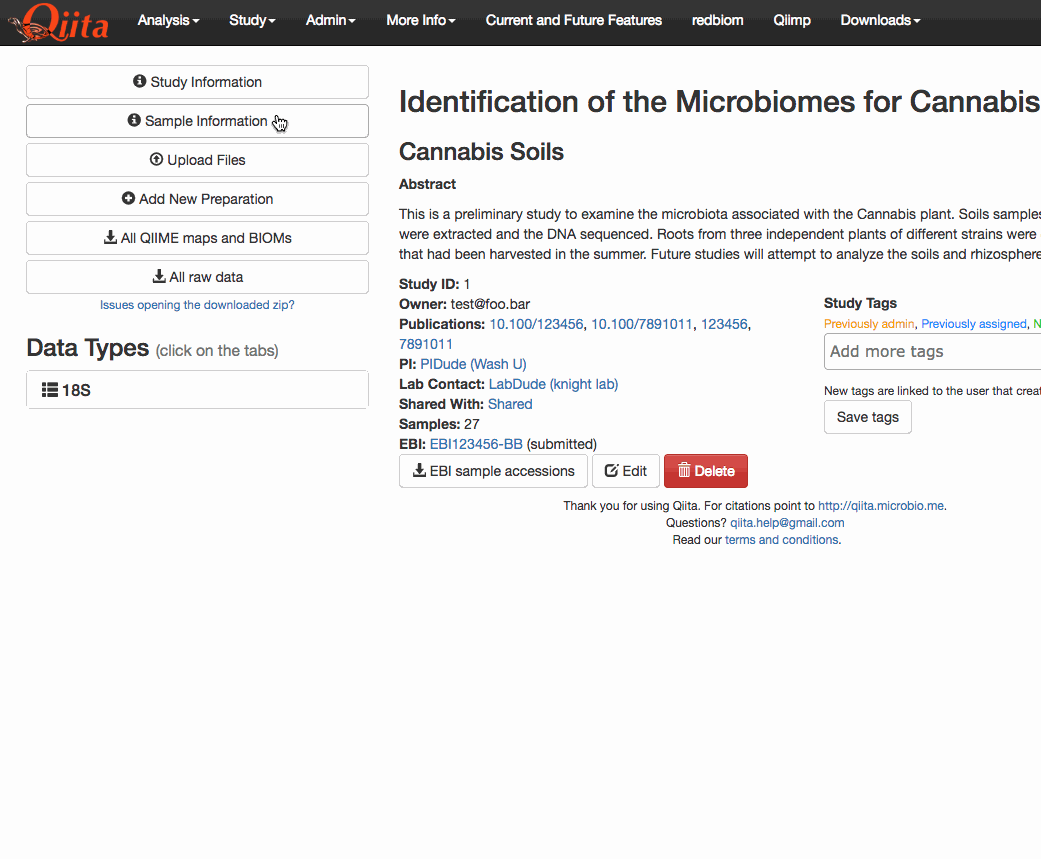This screenshot has width=1041, height=859.
Task: Click the list icon next to 18S
Action: (x=50, y=390)
